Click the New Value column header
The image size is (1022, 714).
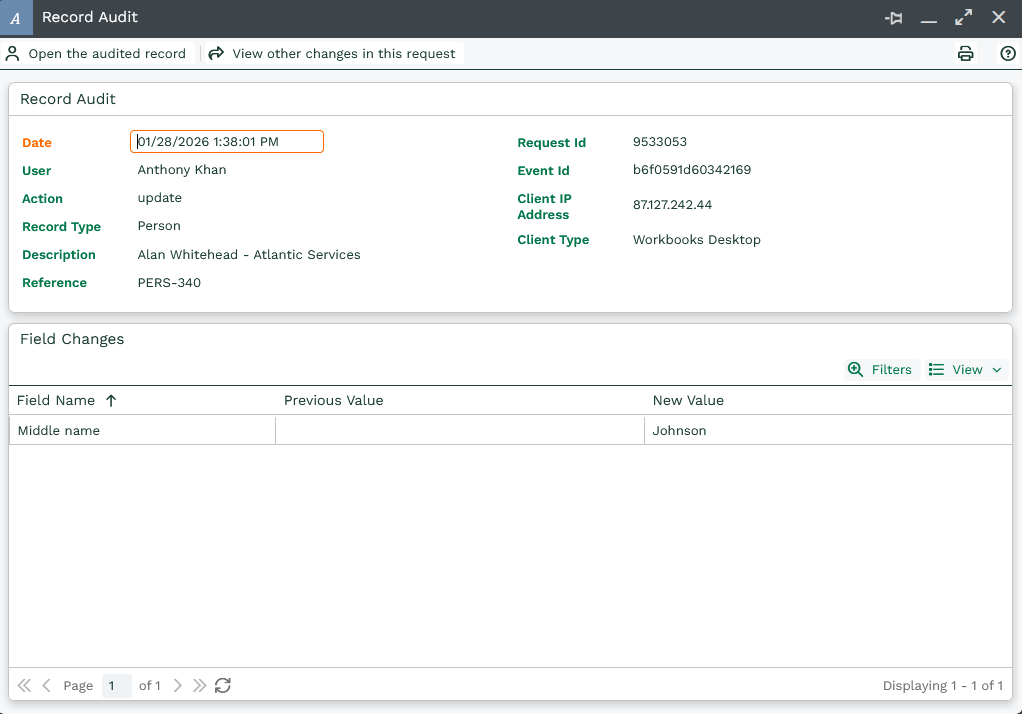(688, 400)
